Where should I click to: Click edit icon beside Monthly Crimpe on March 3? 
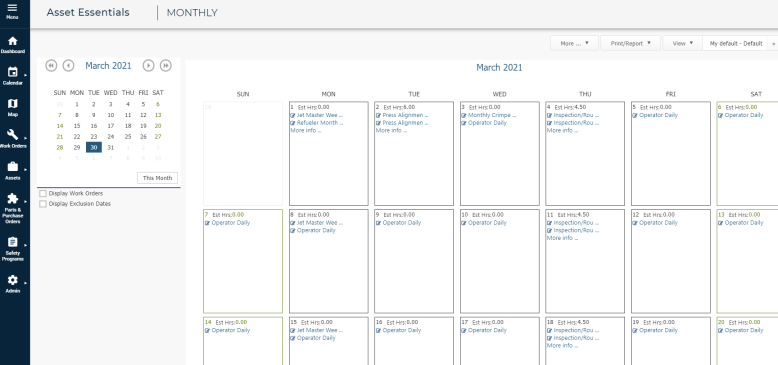tap(464, 115)
